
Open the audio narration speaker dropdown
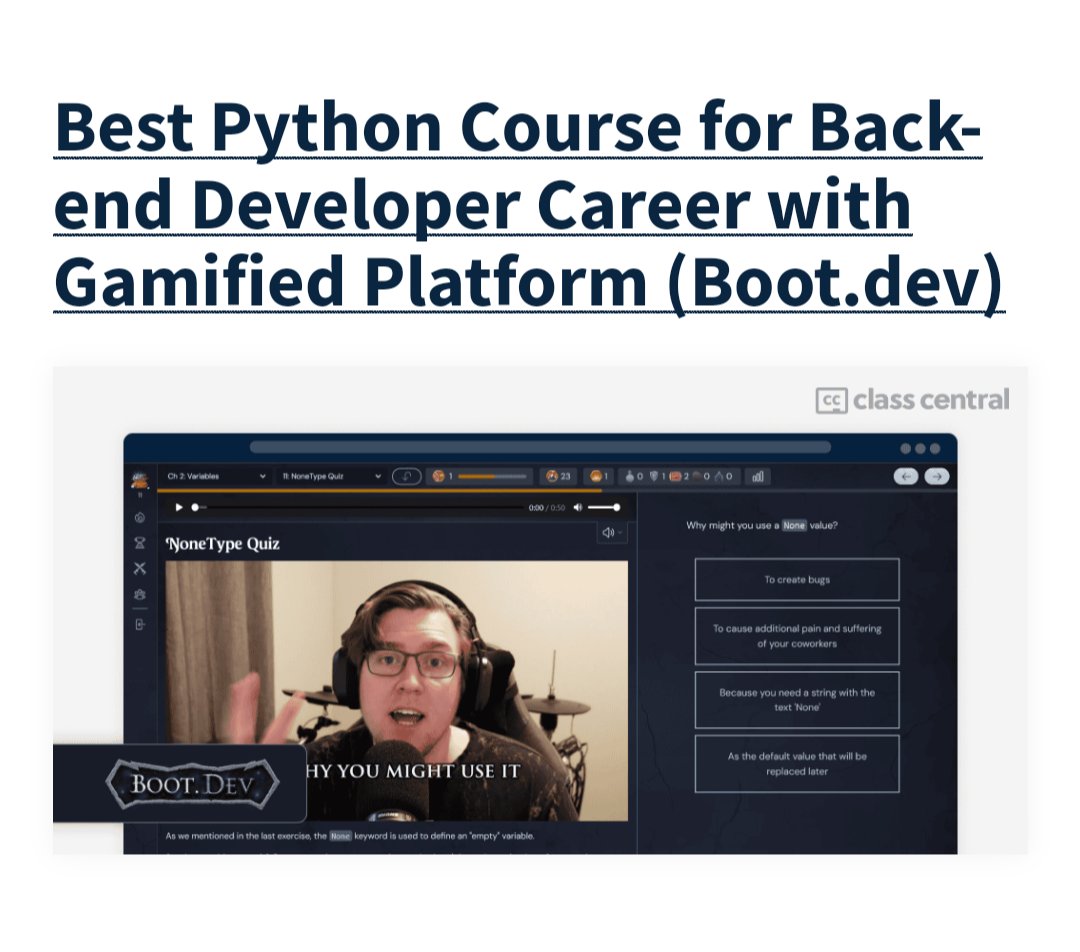[x=612, y=532]
